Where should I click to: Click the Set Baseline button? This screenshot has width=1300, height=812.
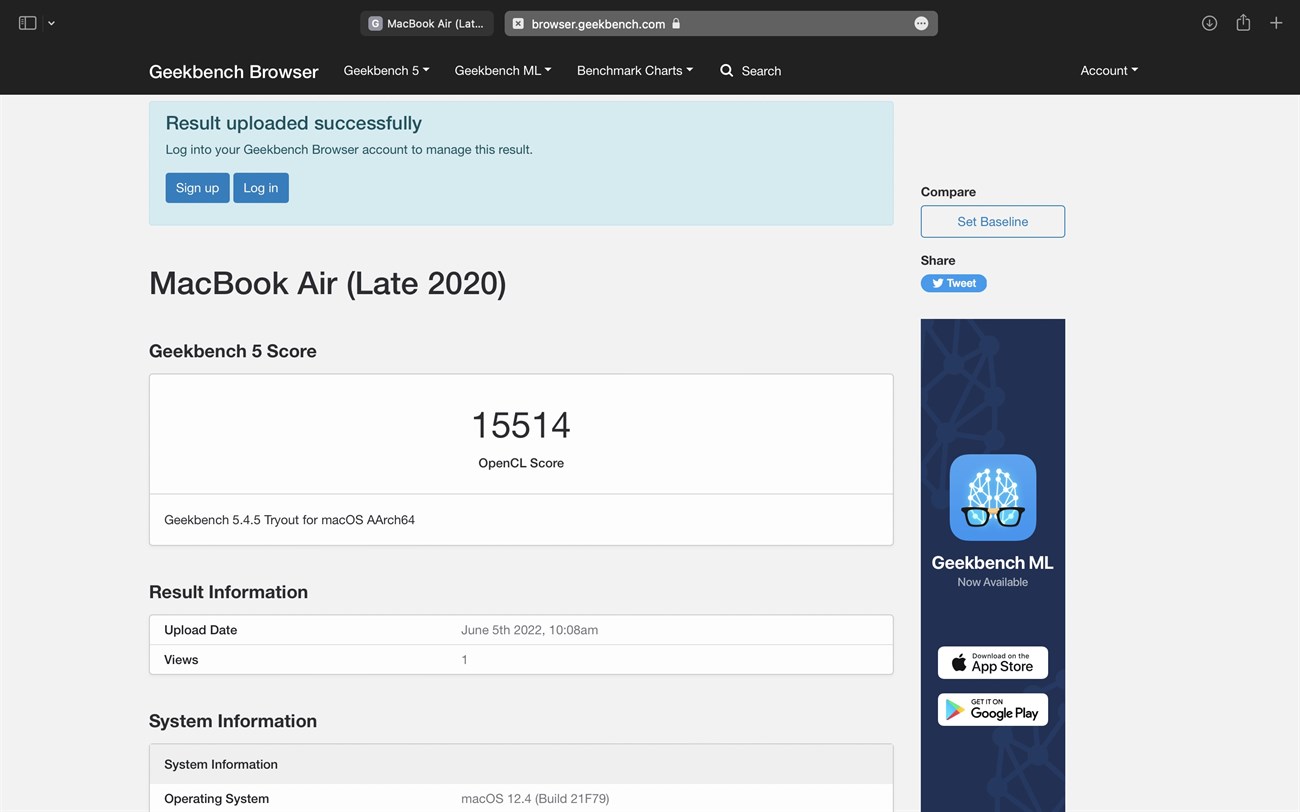[x=993, y=221]
